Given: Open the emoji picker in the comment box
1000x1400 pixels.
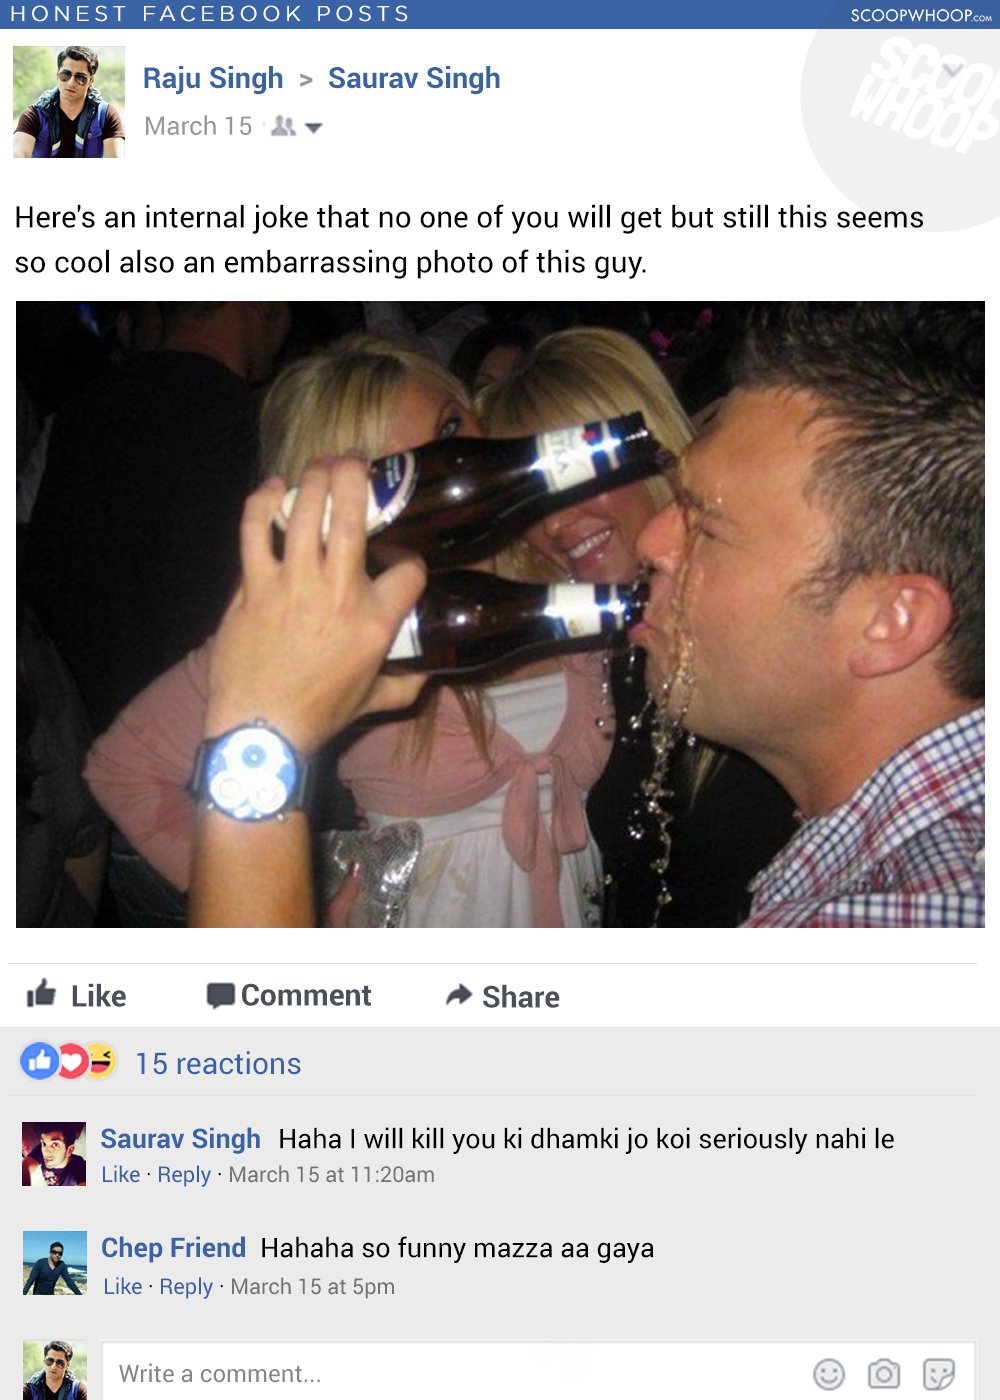Looking at the screenshot, I should pyautogui.click(x=829, y=1374).
